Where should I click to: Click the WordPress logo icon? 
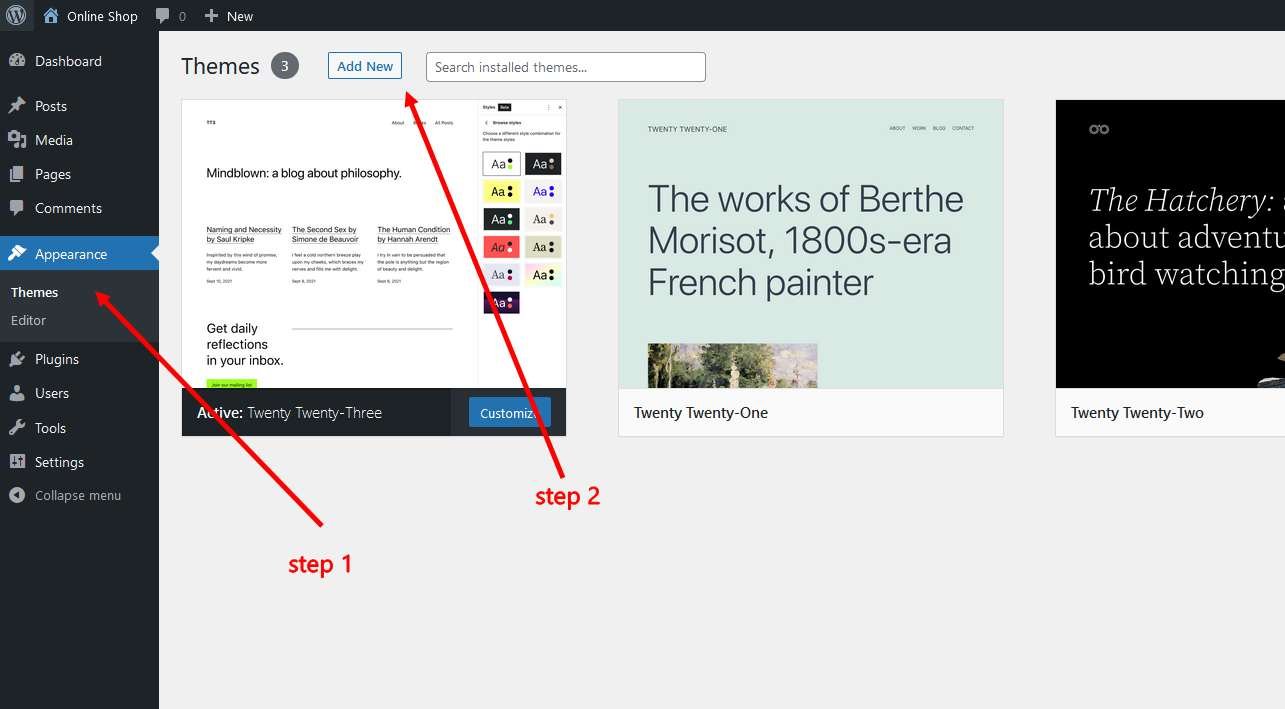pyautogui.click(x=16, y=15)
